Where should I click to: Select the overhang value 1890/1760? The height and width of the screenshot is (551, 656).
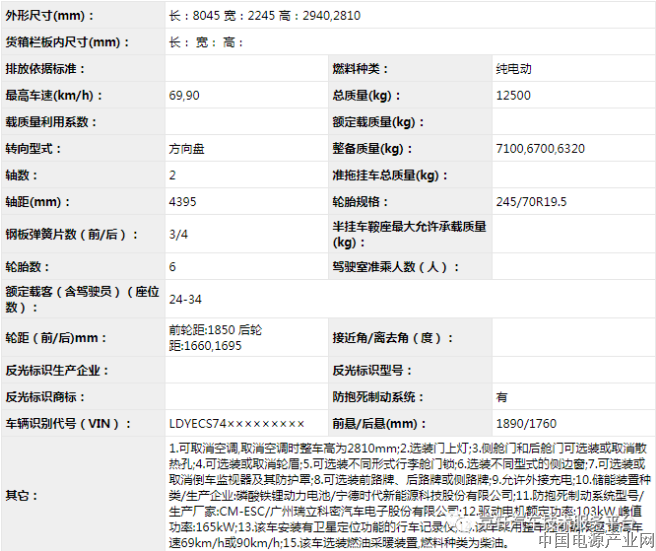[526, 423]
